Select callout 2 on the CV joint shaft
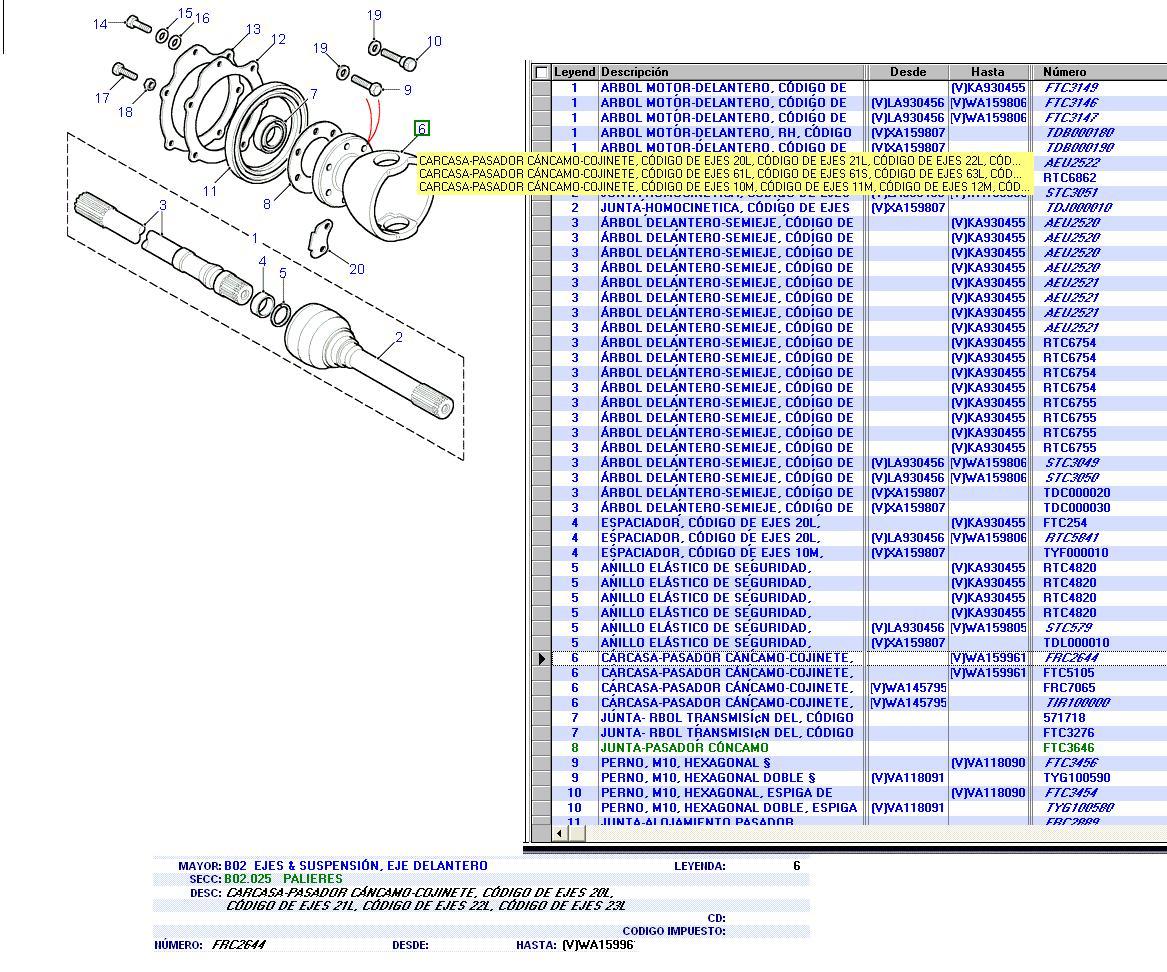 click(x=399, y=337)
